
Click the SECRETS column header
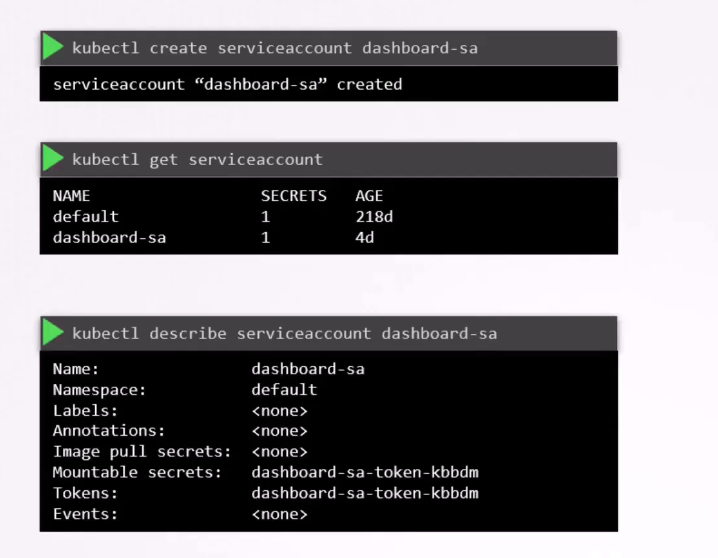[x=294, y=196]
